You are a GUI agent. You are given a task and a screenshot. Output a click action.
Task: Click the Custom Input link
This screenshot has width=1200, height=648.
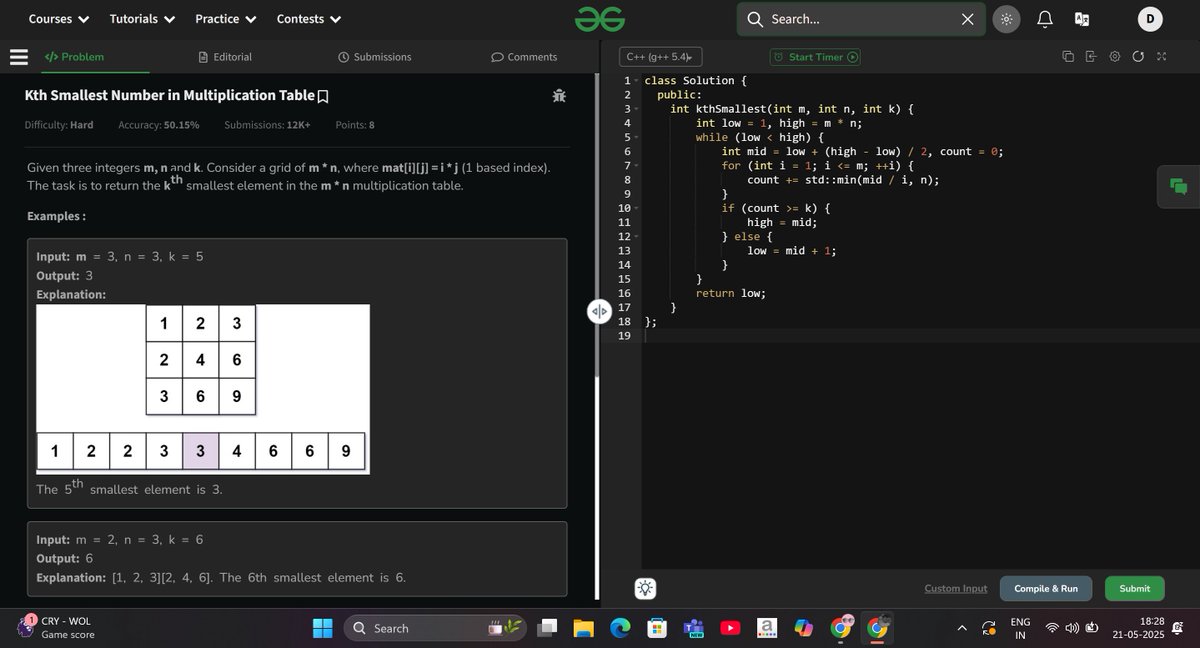coord(955,589)
